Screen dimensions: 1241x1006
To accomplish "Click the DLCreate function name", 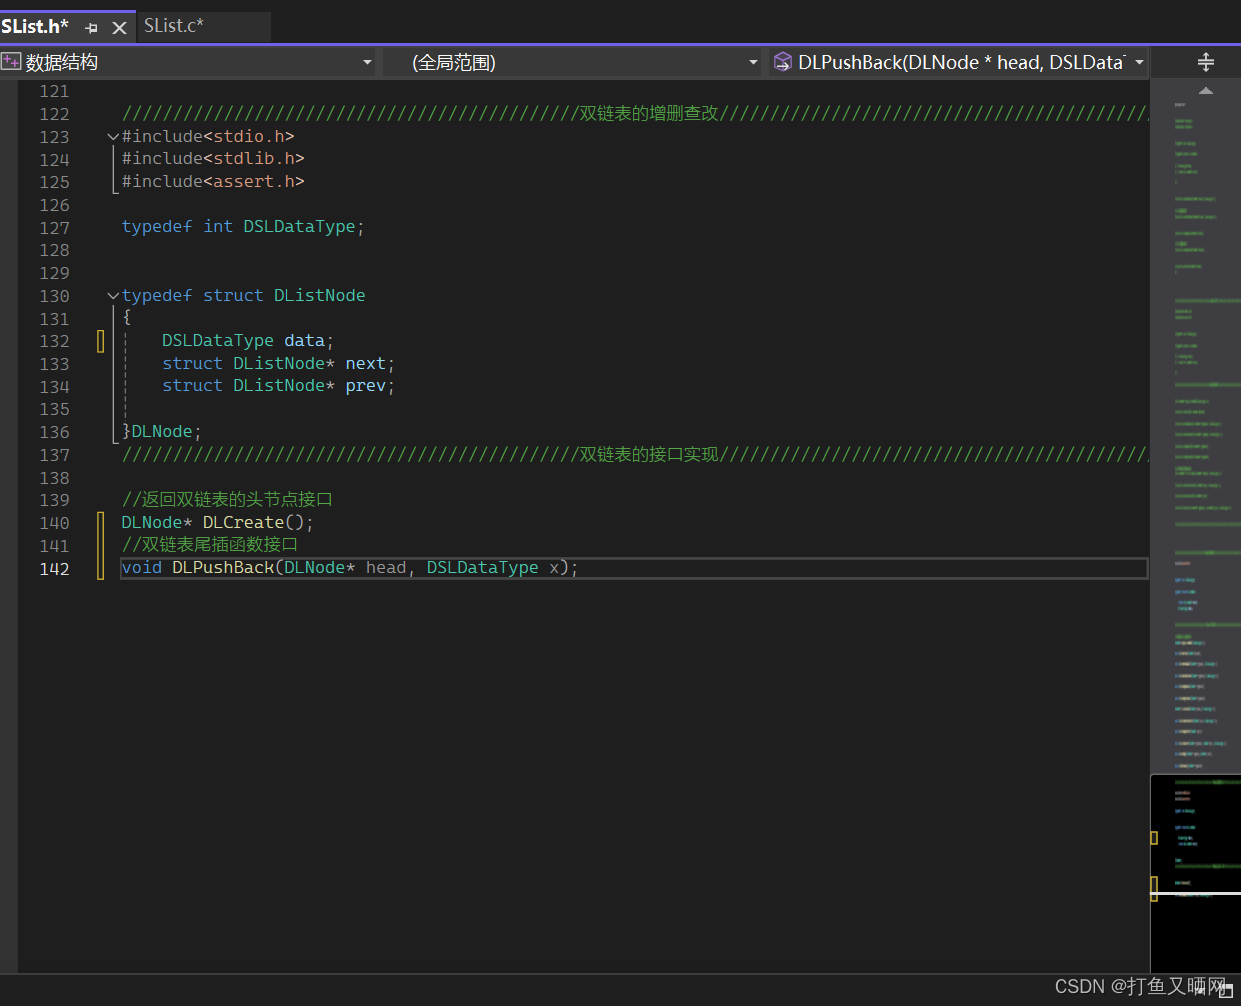I will pos(243,523).
